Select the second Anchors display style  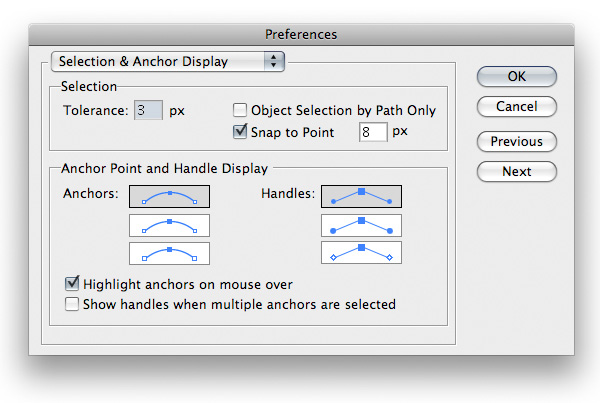click(x=169, y=225)
